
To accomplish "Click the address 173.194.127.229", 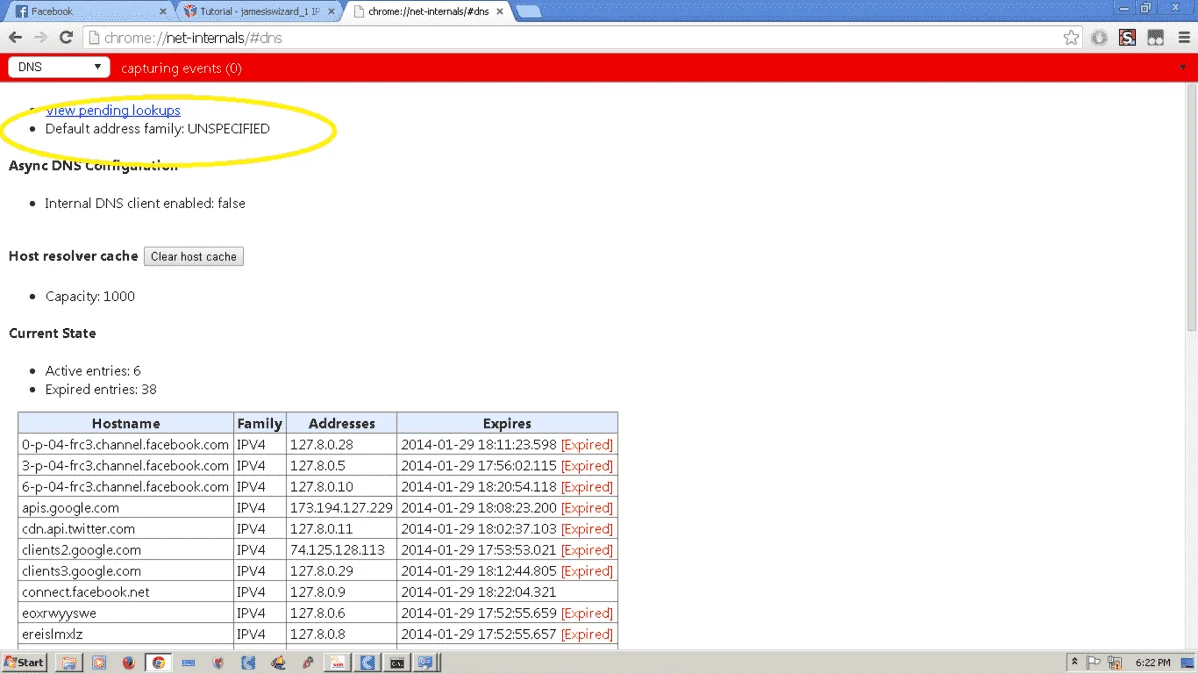I will pos(341,507).
